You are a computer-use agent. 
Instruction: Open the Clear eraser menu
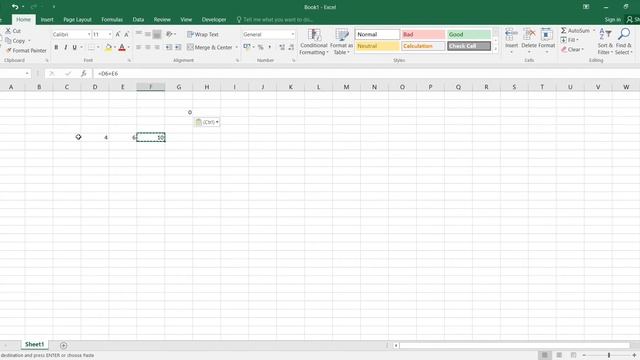[x=572, y=49]
